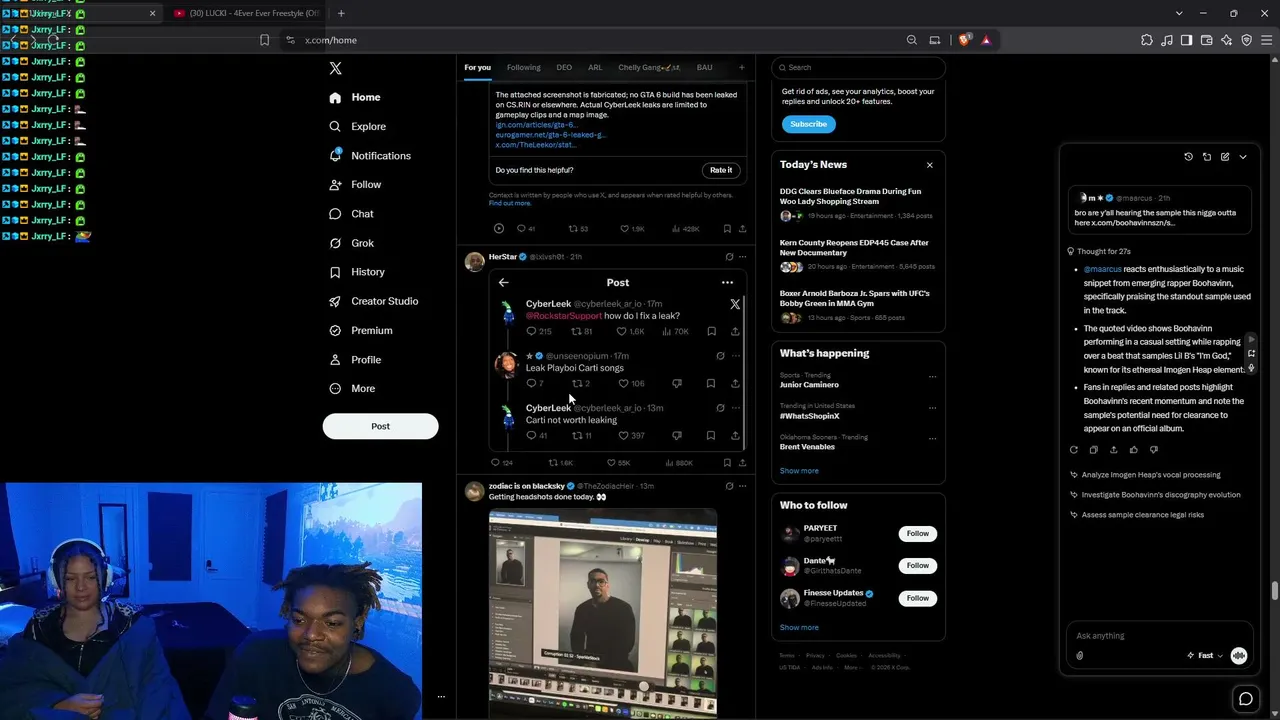This screenshot has height=720, width=1280.
Task: Open the eurogamer.net link in the note
Action: [550, 135]
